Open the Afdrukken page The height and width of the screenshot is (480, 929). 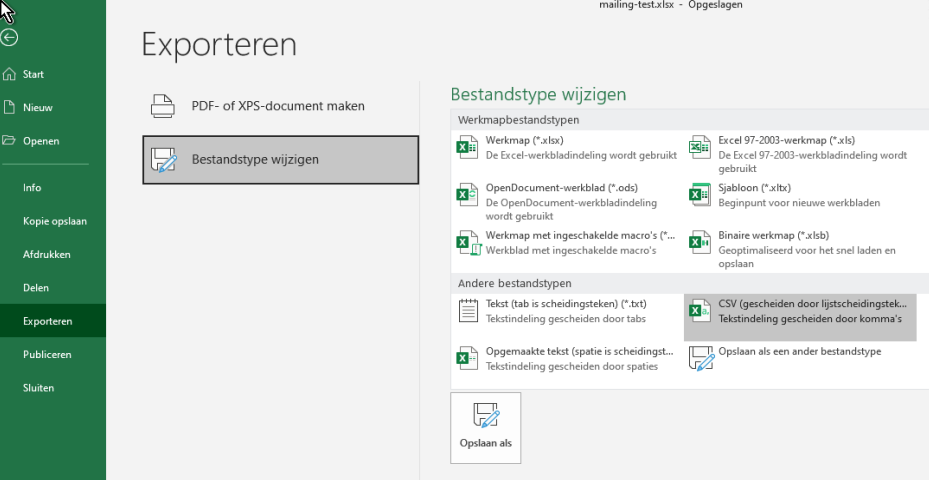(53, 254)
